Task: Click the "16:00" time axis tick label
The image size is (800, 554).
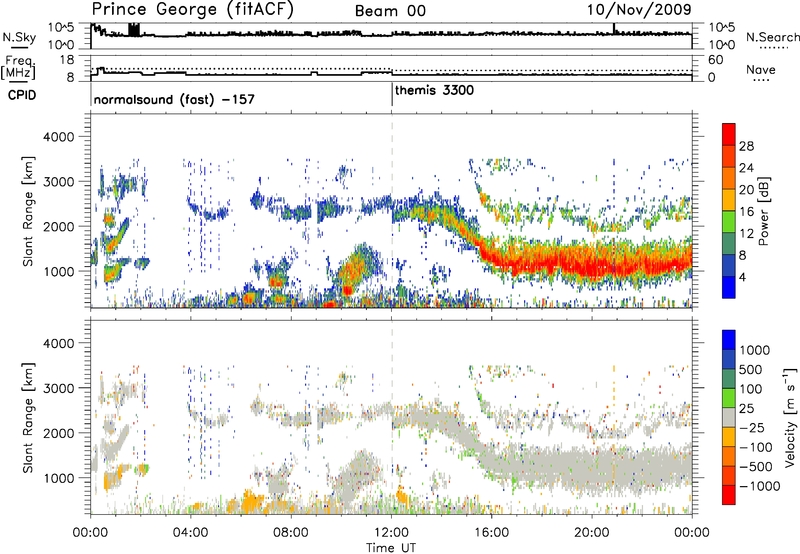Action: [x=491, y=533]
